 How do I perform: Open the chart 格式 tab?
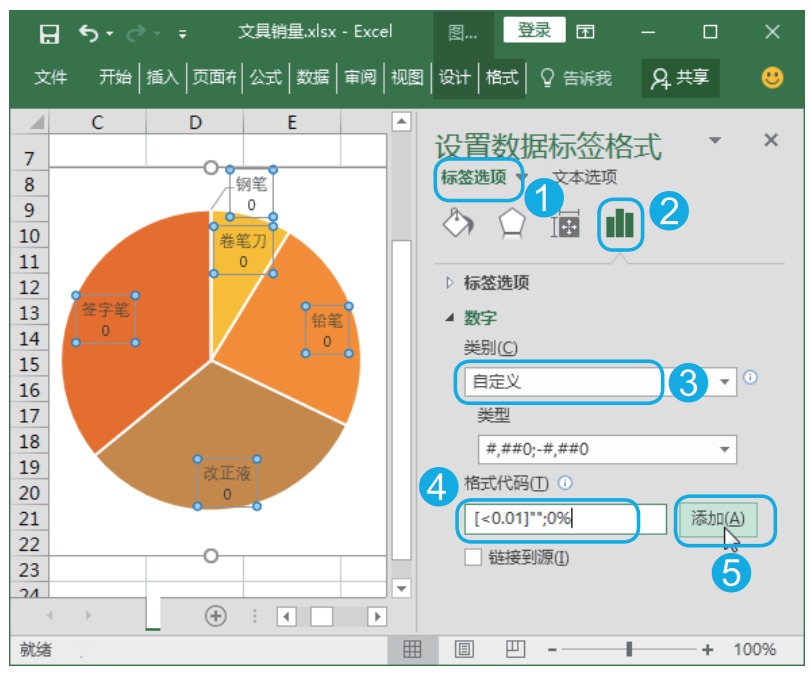pyautogui.click(x=502, y=78)
